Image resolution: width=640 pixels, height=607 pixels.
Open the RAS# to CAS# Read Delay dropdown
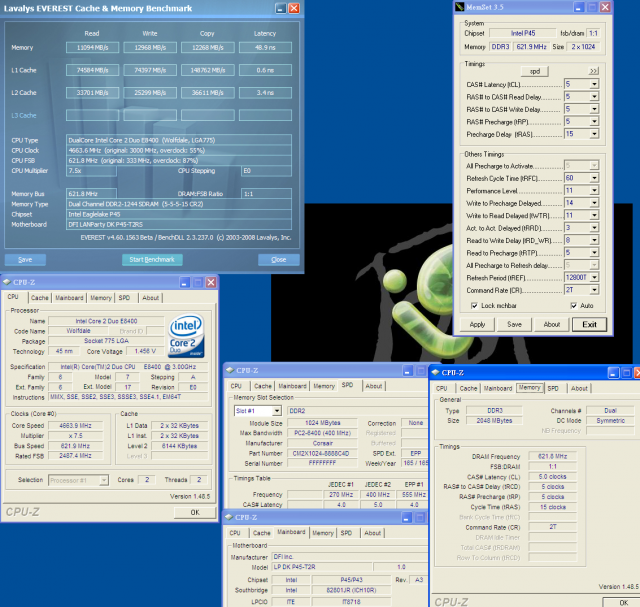(x=594, y=97)
